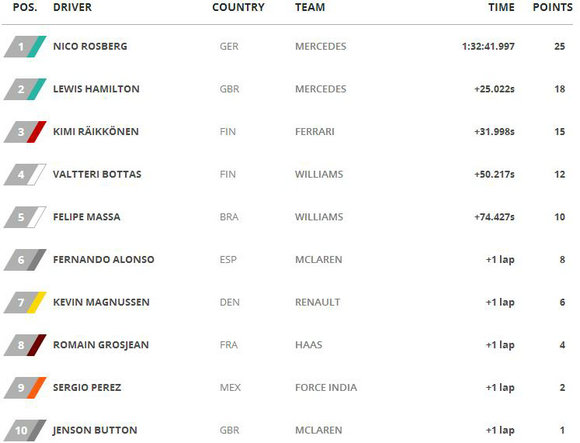
Task: Select the DRIVER column header
Action: pyautogui.click(x=72, y=7)
